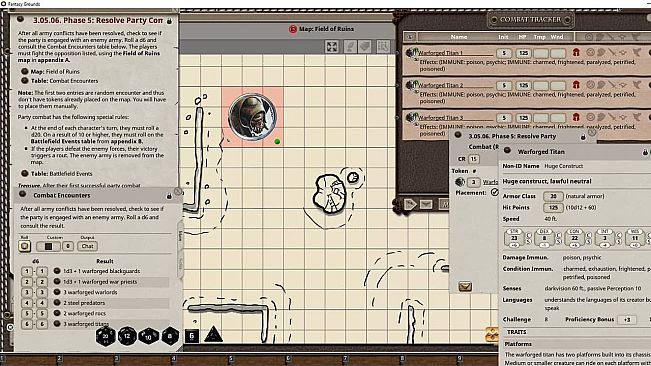Roll the DEX ability score 8
This screenshot has width=651, height=366.
tap(544, 238)
